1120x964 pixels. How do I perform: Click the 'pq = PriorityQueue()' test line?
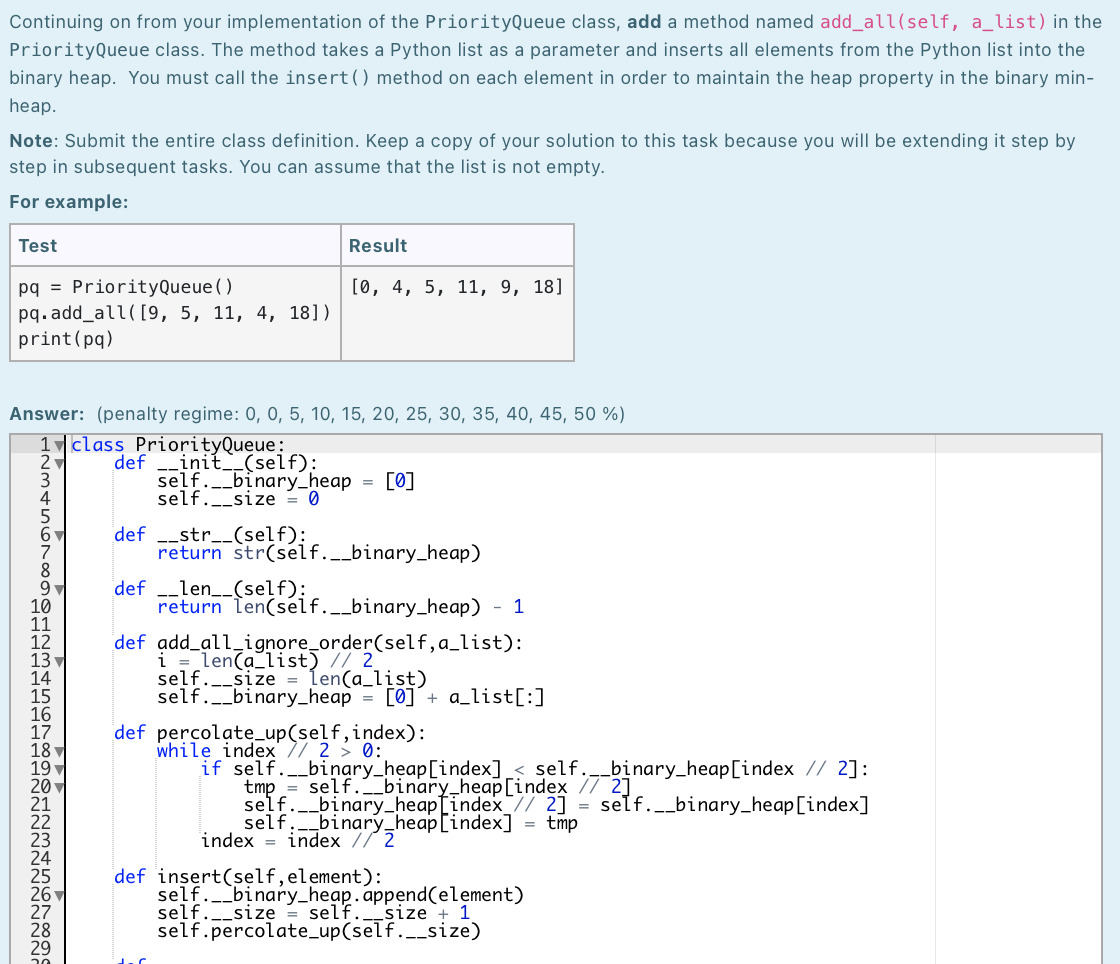[126, 287]
